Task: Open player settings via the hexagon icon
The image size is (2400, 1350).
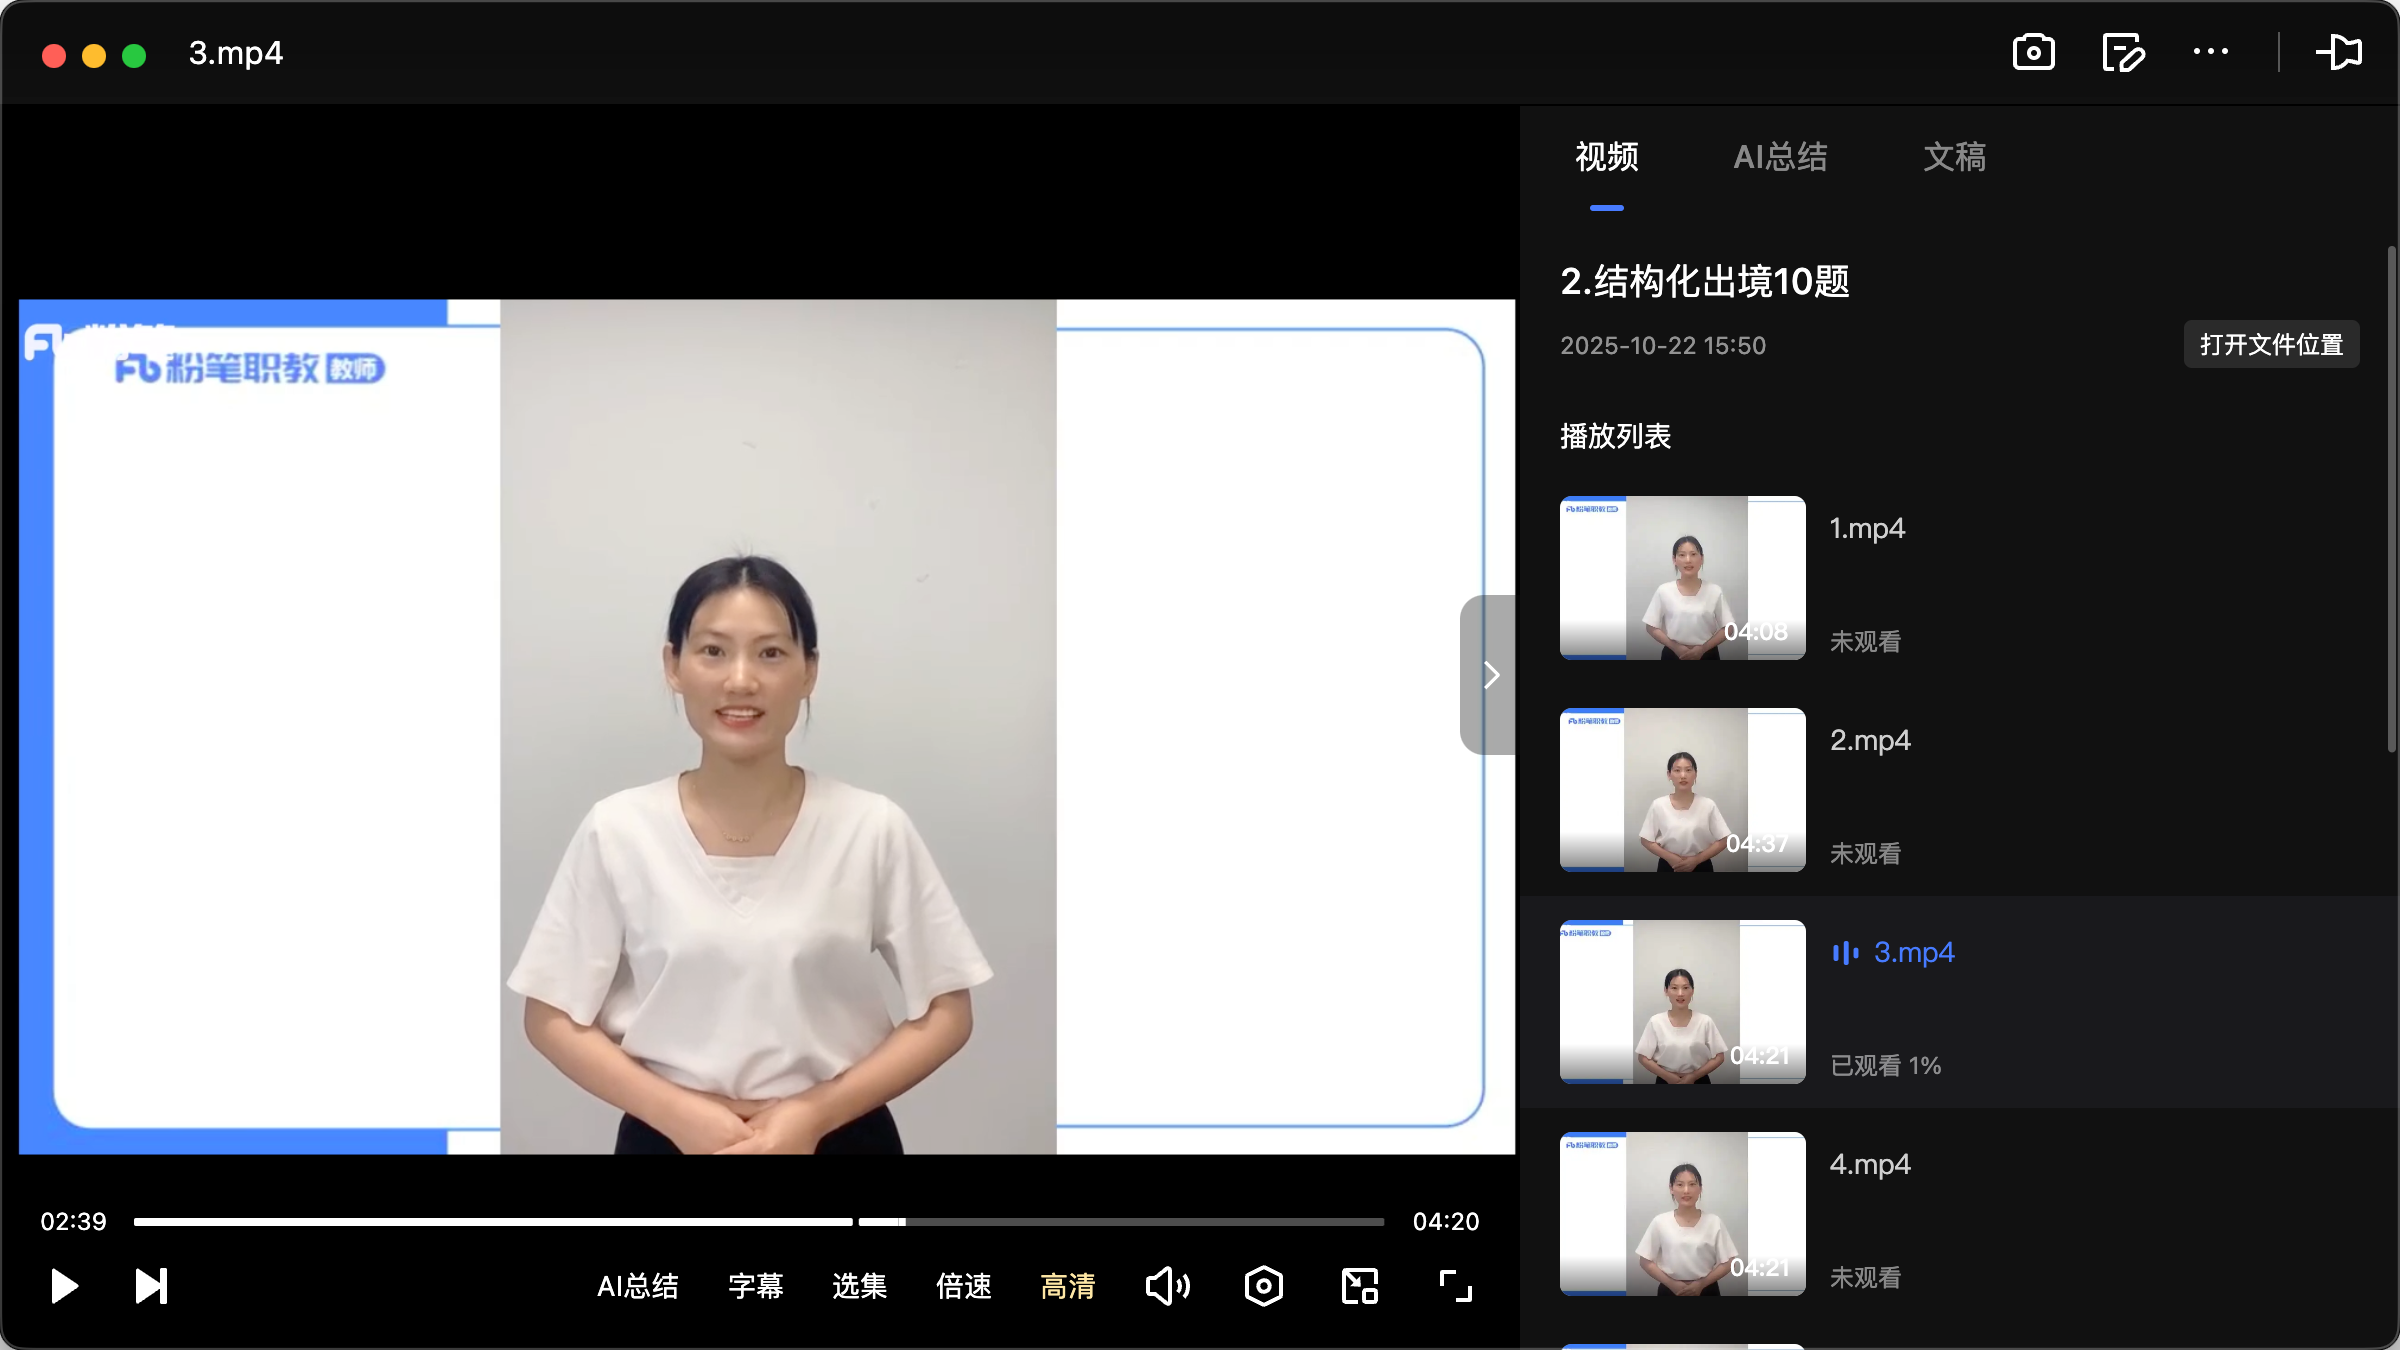Action: [1263, 1286]
